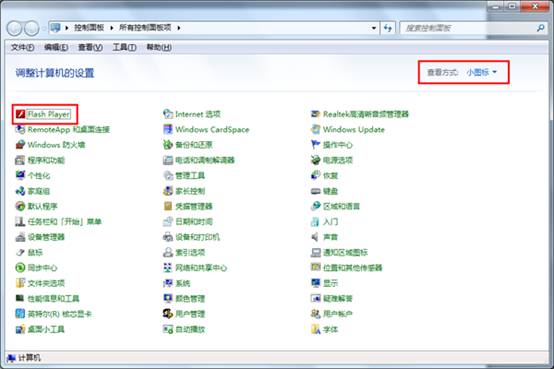Image resolution: width=554 pixels, height=369 pixels.
Task: Open 家长控制 parental controls icon
Action: click(x=168, y=191)
